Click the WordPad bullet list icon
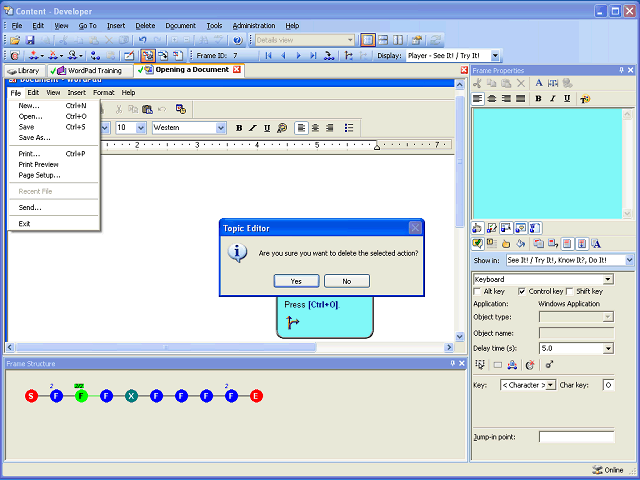Image resolution: width=640 pixels, height=480 pixels. pos(349,128)
